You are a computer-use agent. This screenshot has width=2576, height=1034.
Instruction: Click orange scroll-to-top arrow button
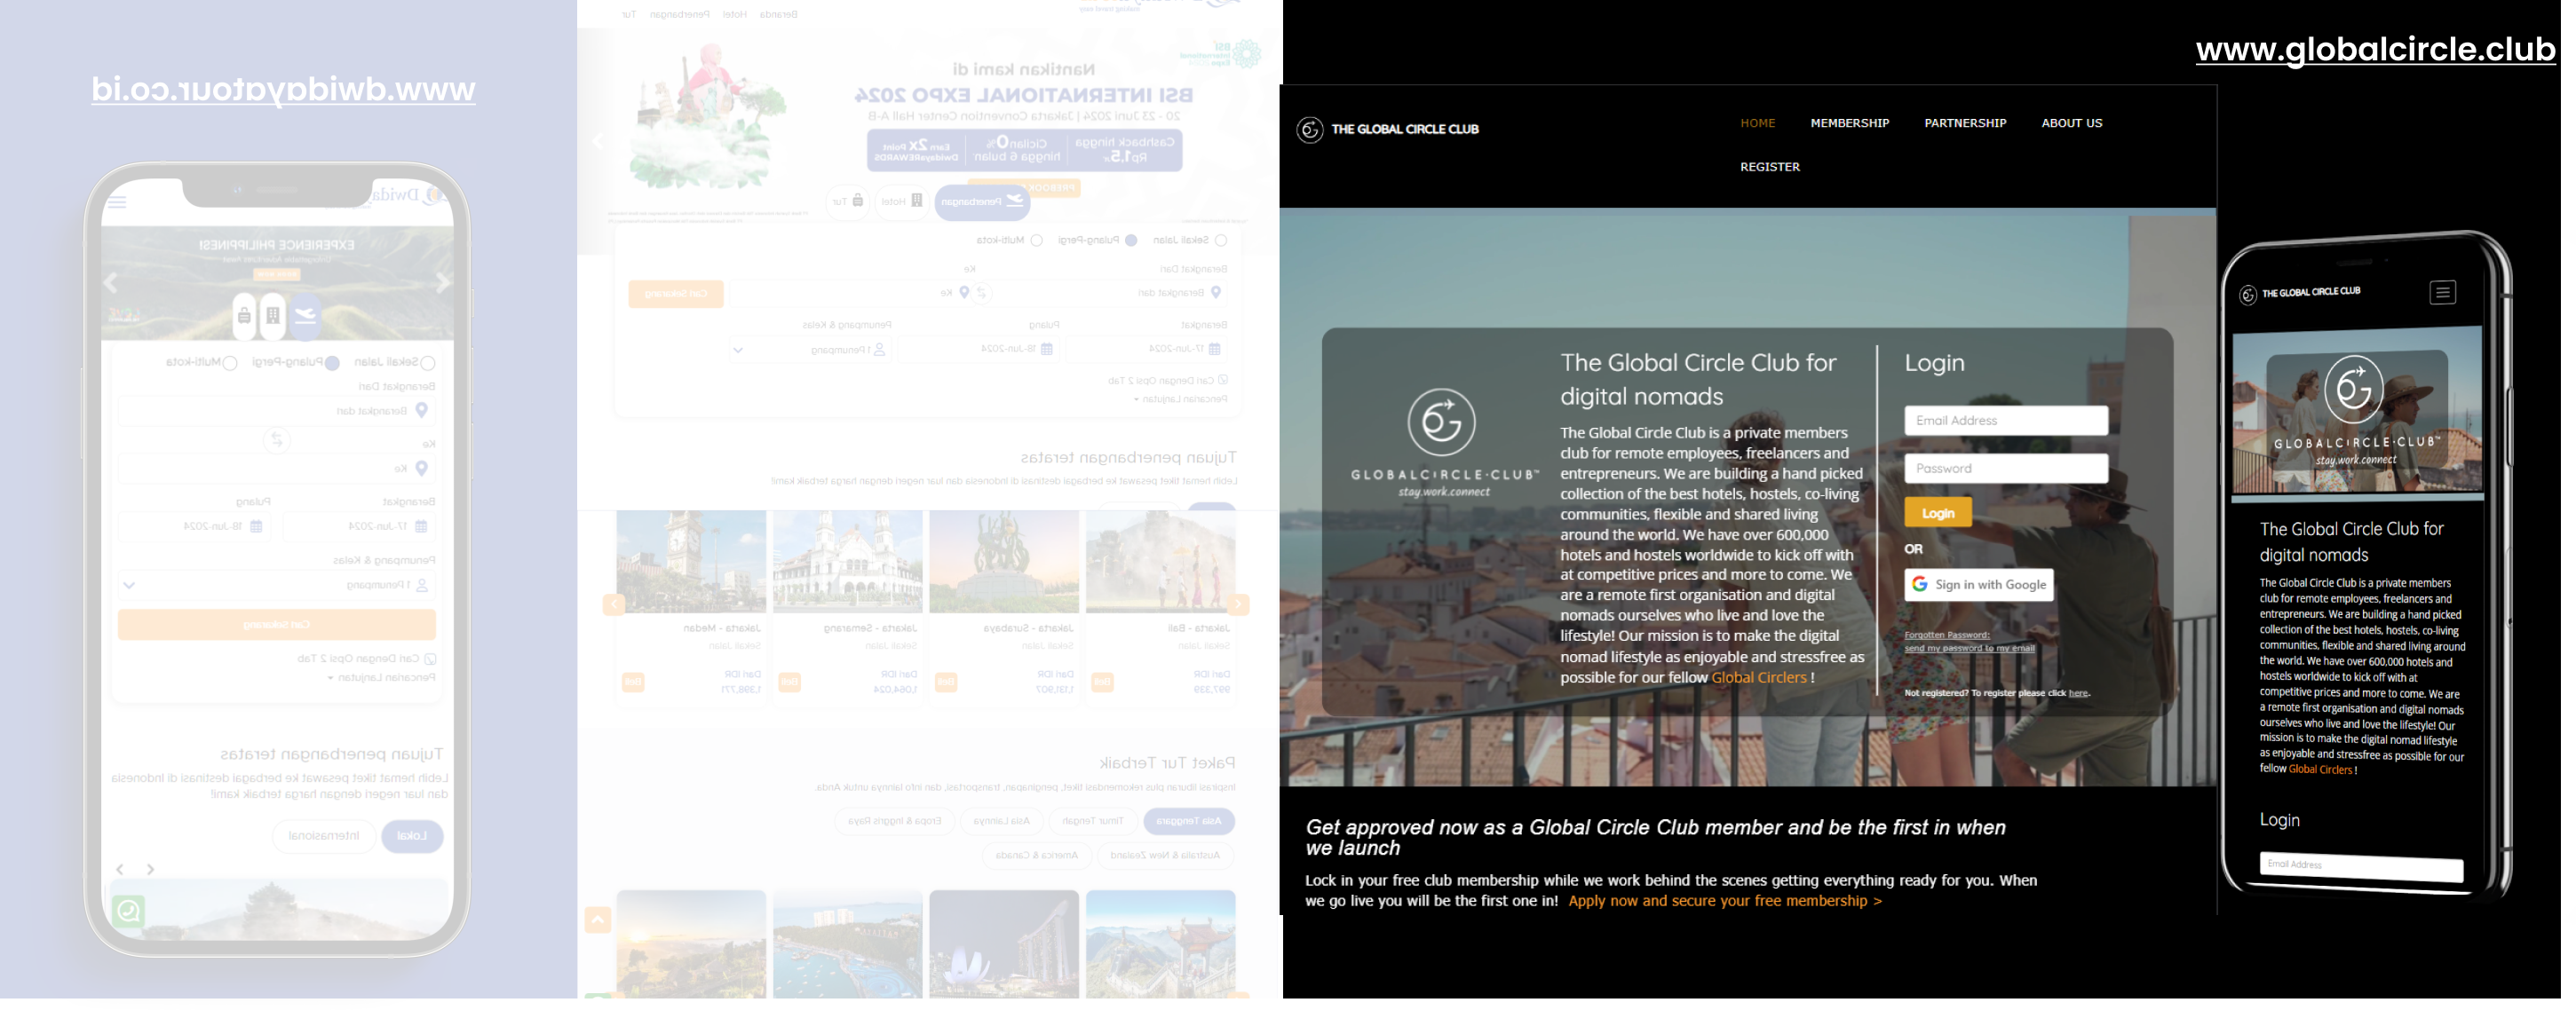(597, 919)
